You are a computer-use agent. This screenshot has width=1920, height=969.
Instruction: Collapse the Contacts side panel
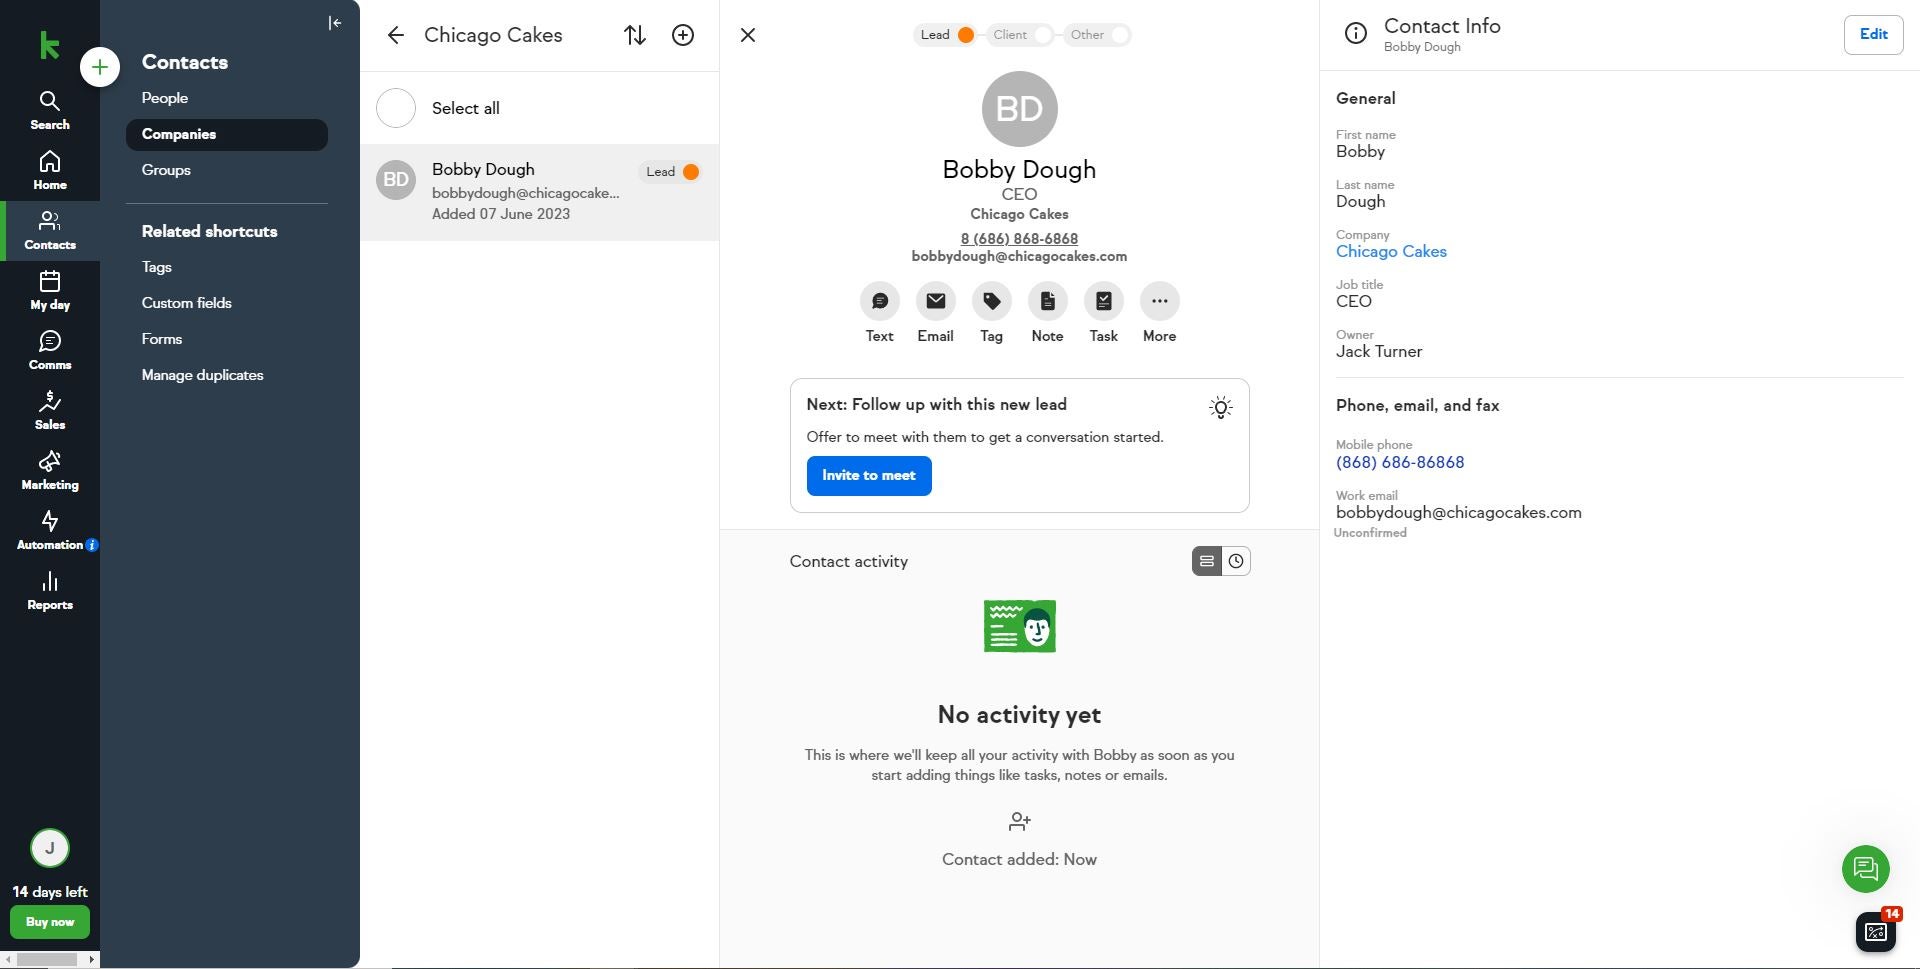click(335, 23)
